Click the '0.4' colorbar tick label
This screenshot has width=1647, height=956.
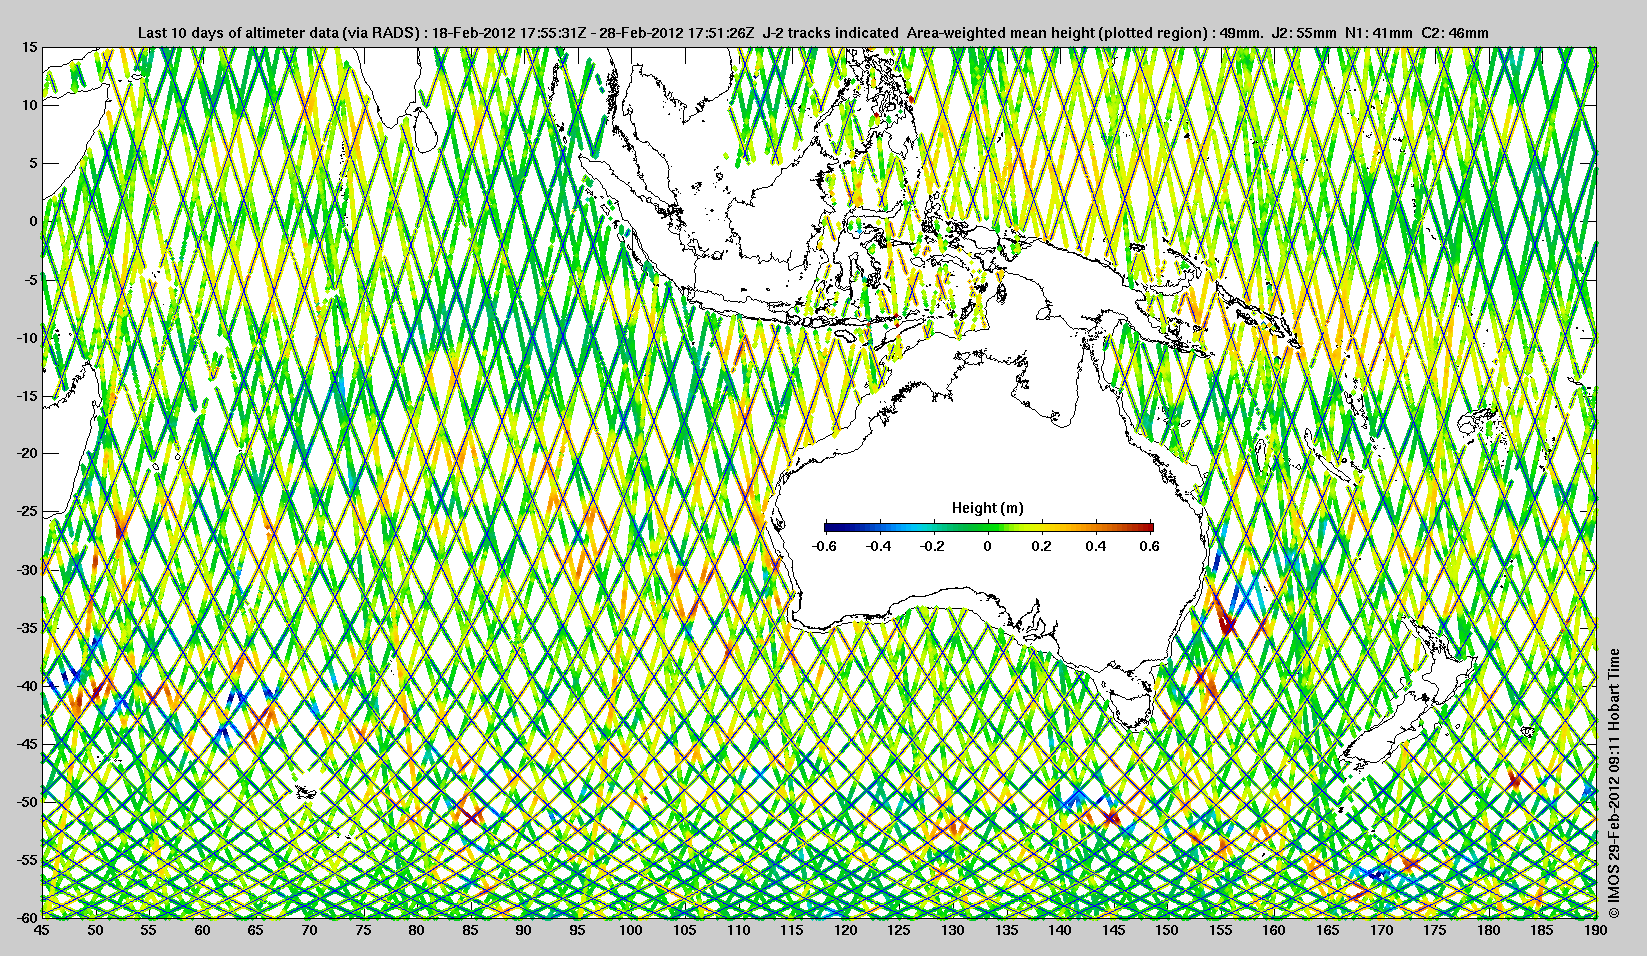point(1096,546)
